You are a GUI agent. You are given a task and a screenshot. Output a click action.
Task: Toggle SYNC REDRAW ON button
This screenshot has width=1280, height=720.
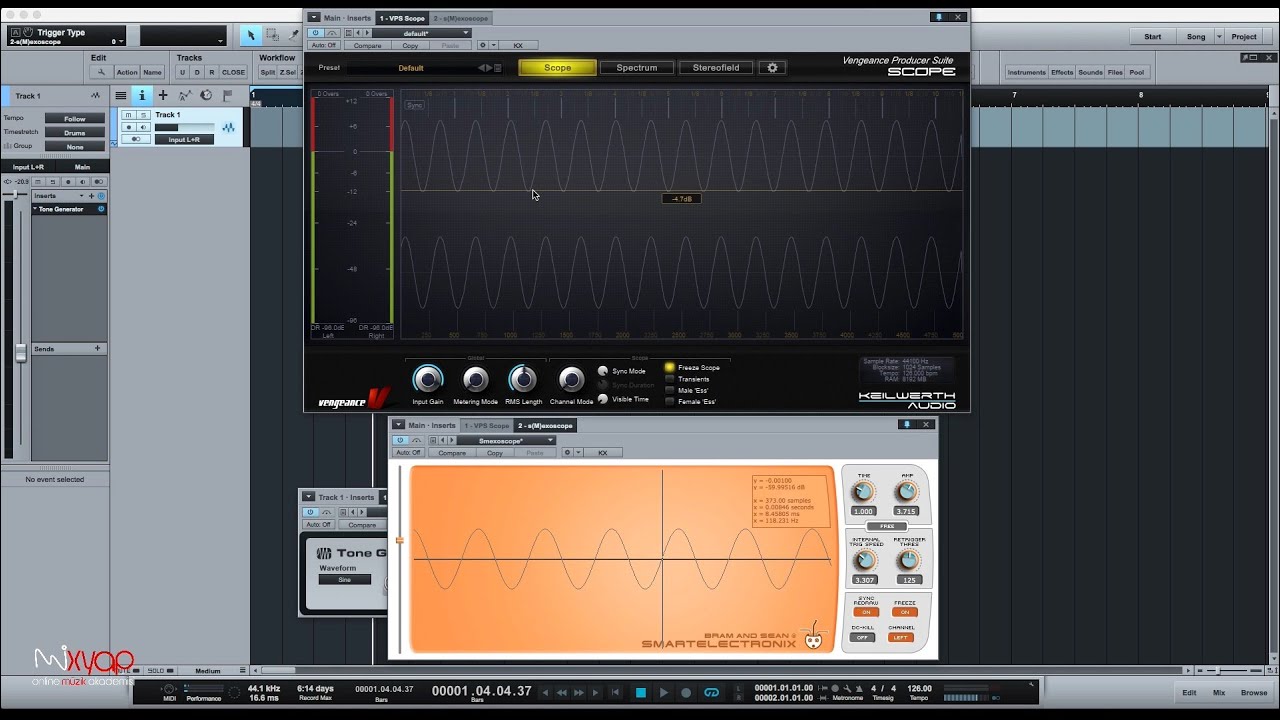tap(866, 612)
